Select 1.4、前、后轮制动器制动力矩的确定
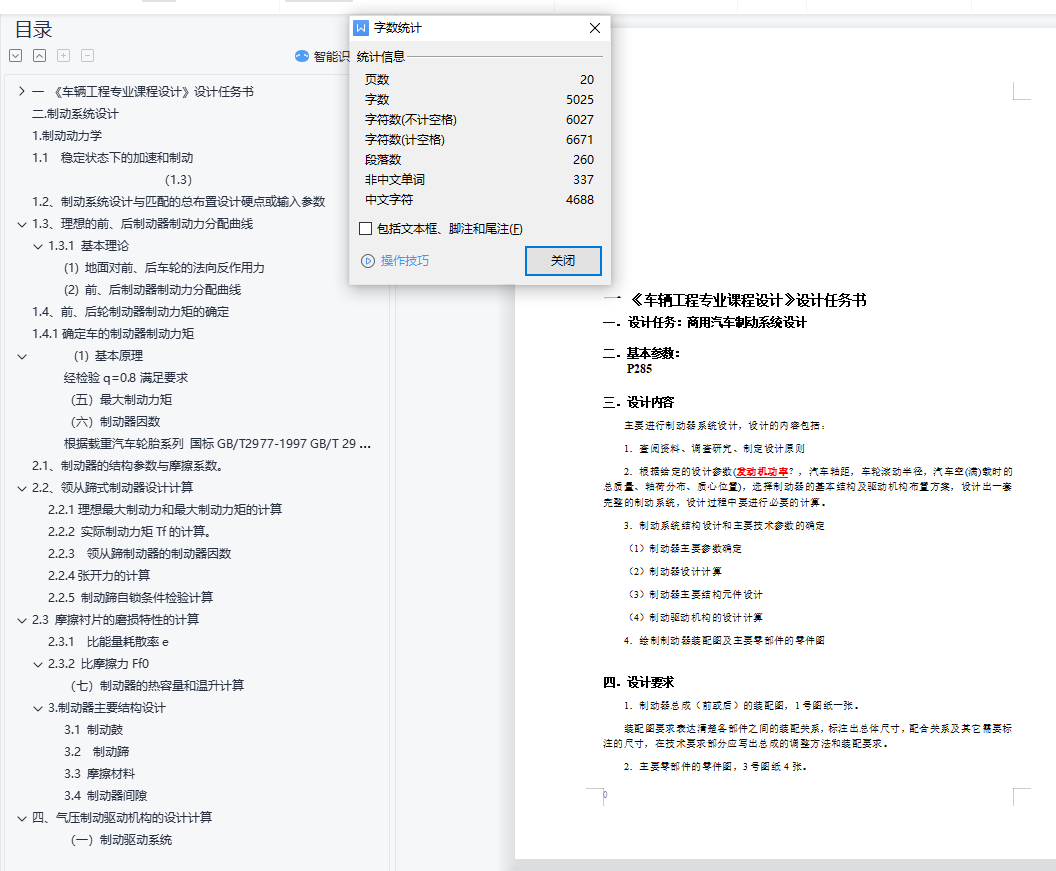 [x=131, y=311]
